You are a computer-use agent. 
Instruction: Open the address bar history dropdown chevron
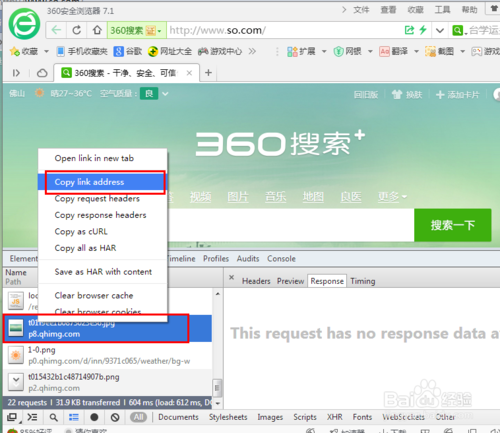440,31
